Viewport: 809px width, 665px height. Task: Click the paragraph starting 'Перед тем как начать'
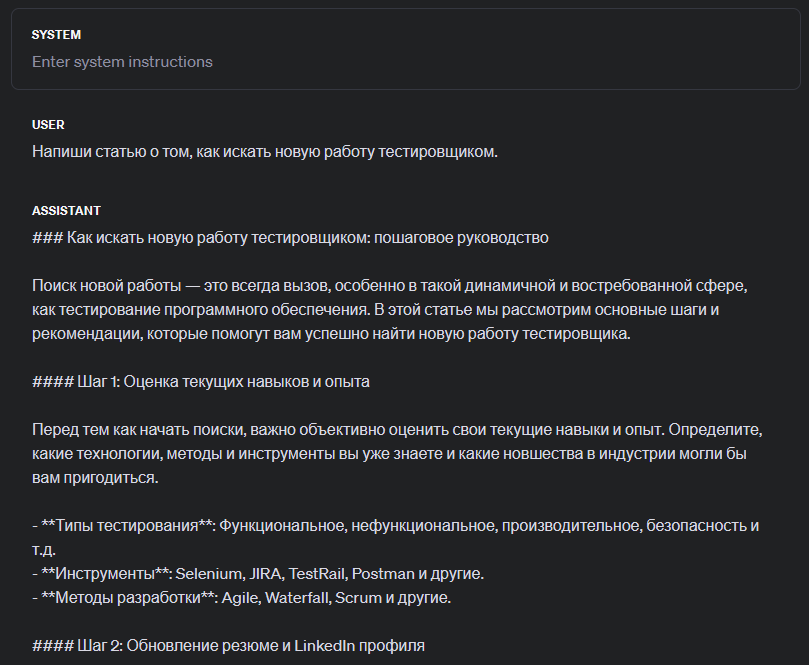pyautogui.click(x=397, y=430)
